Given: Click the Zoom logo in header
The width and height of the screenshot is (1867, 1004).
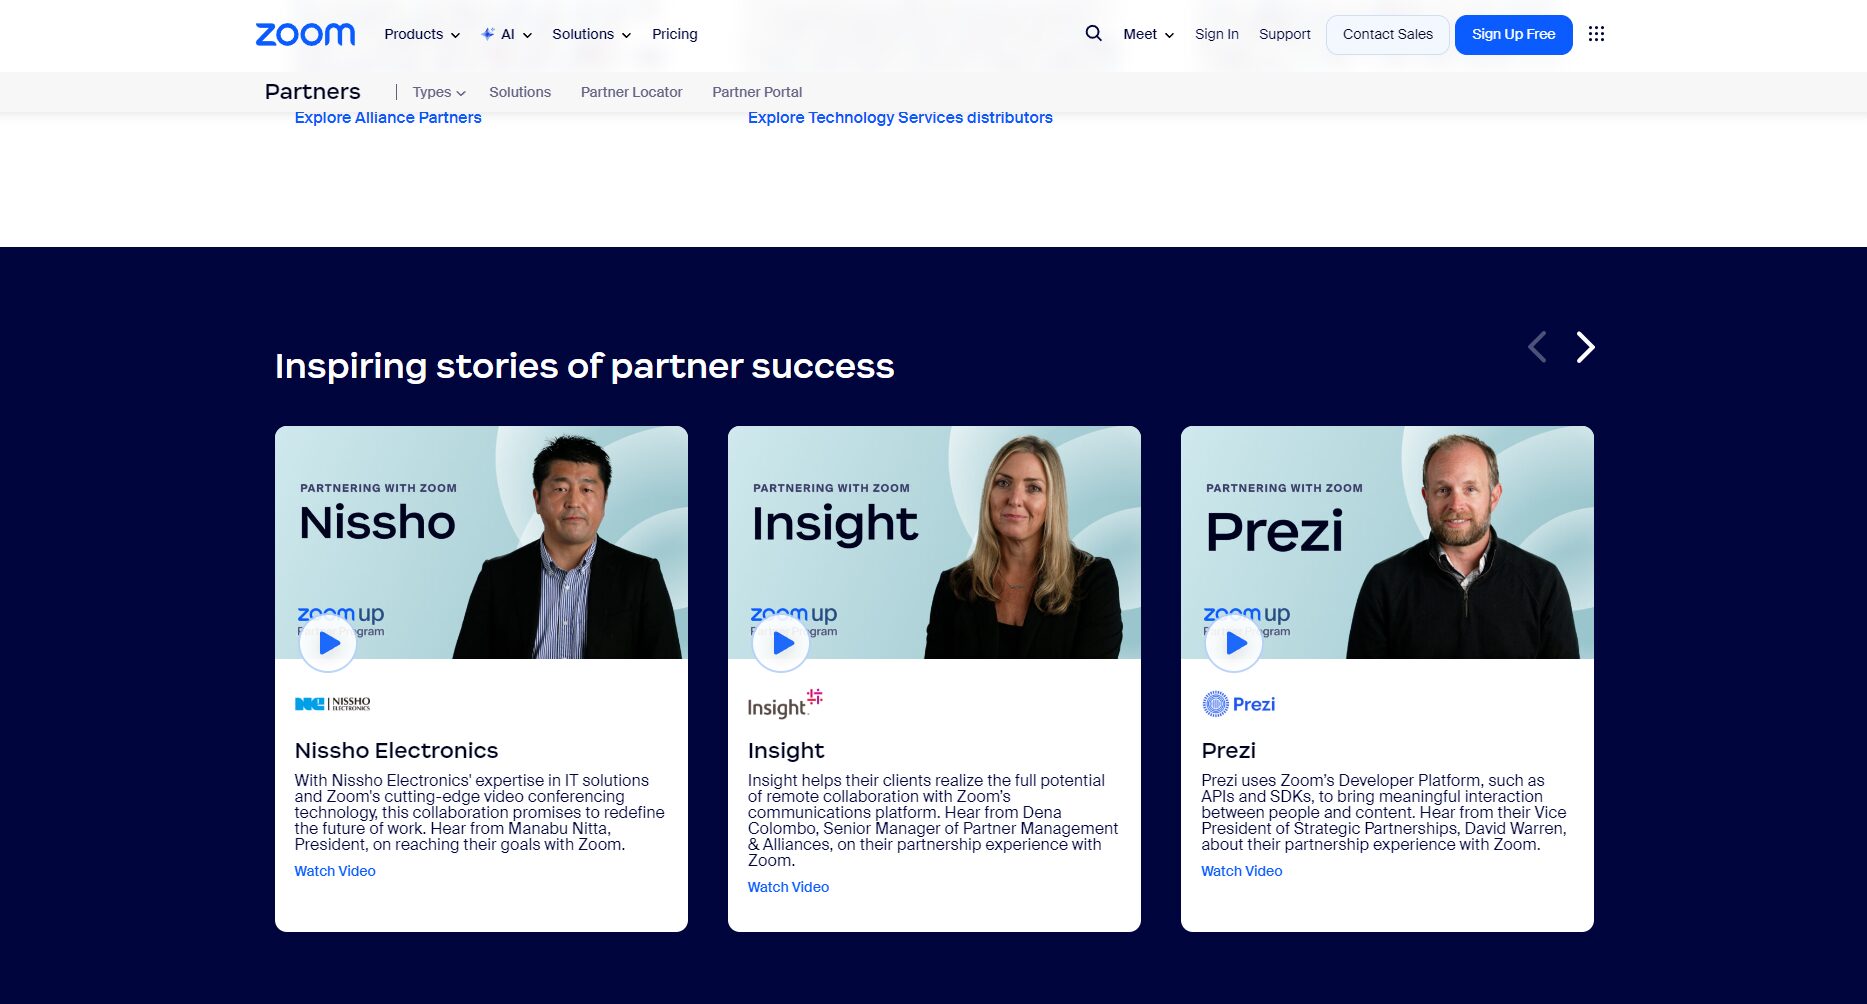Looking at the screenshot, I should click(305, 34).
